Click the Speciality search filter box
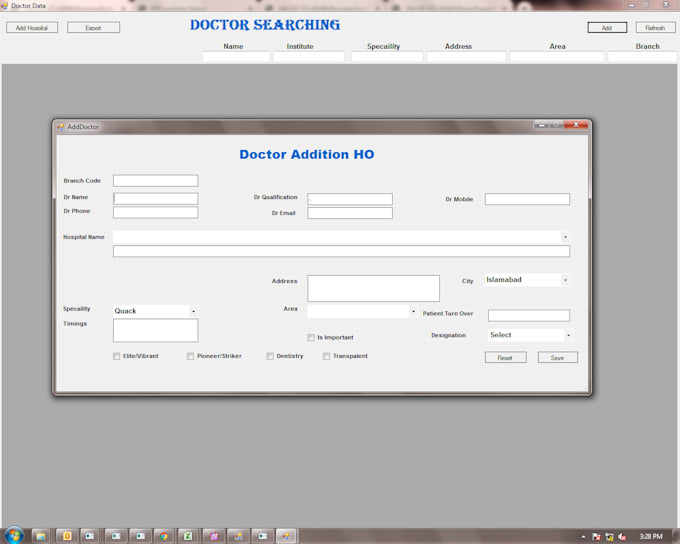The height and width of the screenshot is (544, 680). [387, 56]
